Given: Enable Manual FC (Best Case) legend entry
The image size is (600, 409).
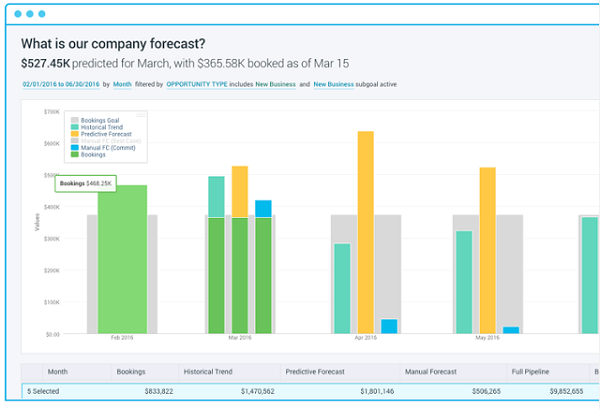Looking at the screenshot, I should coord(106,141).
